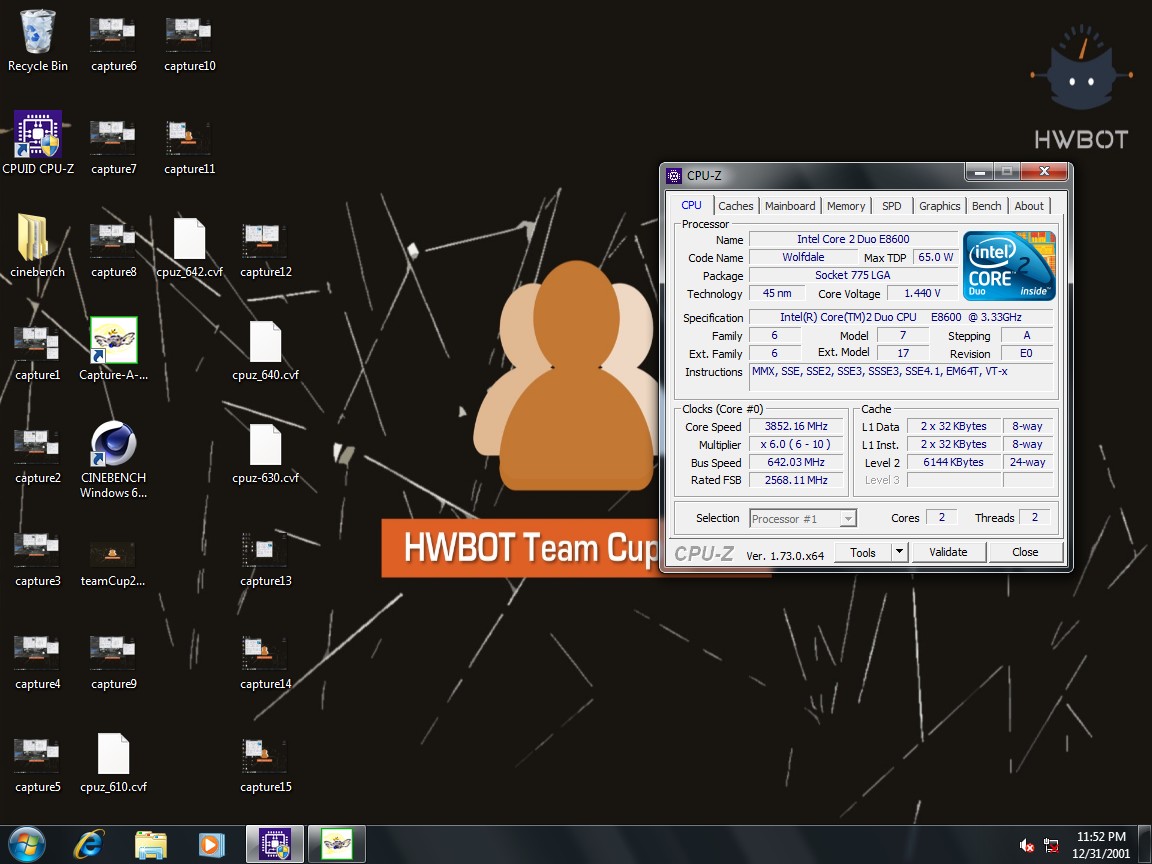Expand the Processor #1 selection dropdown
The height and width of the screenshot is (864, 1152).
[x=848, y=519]
